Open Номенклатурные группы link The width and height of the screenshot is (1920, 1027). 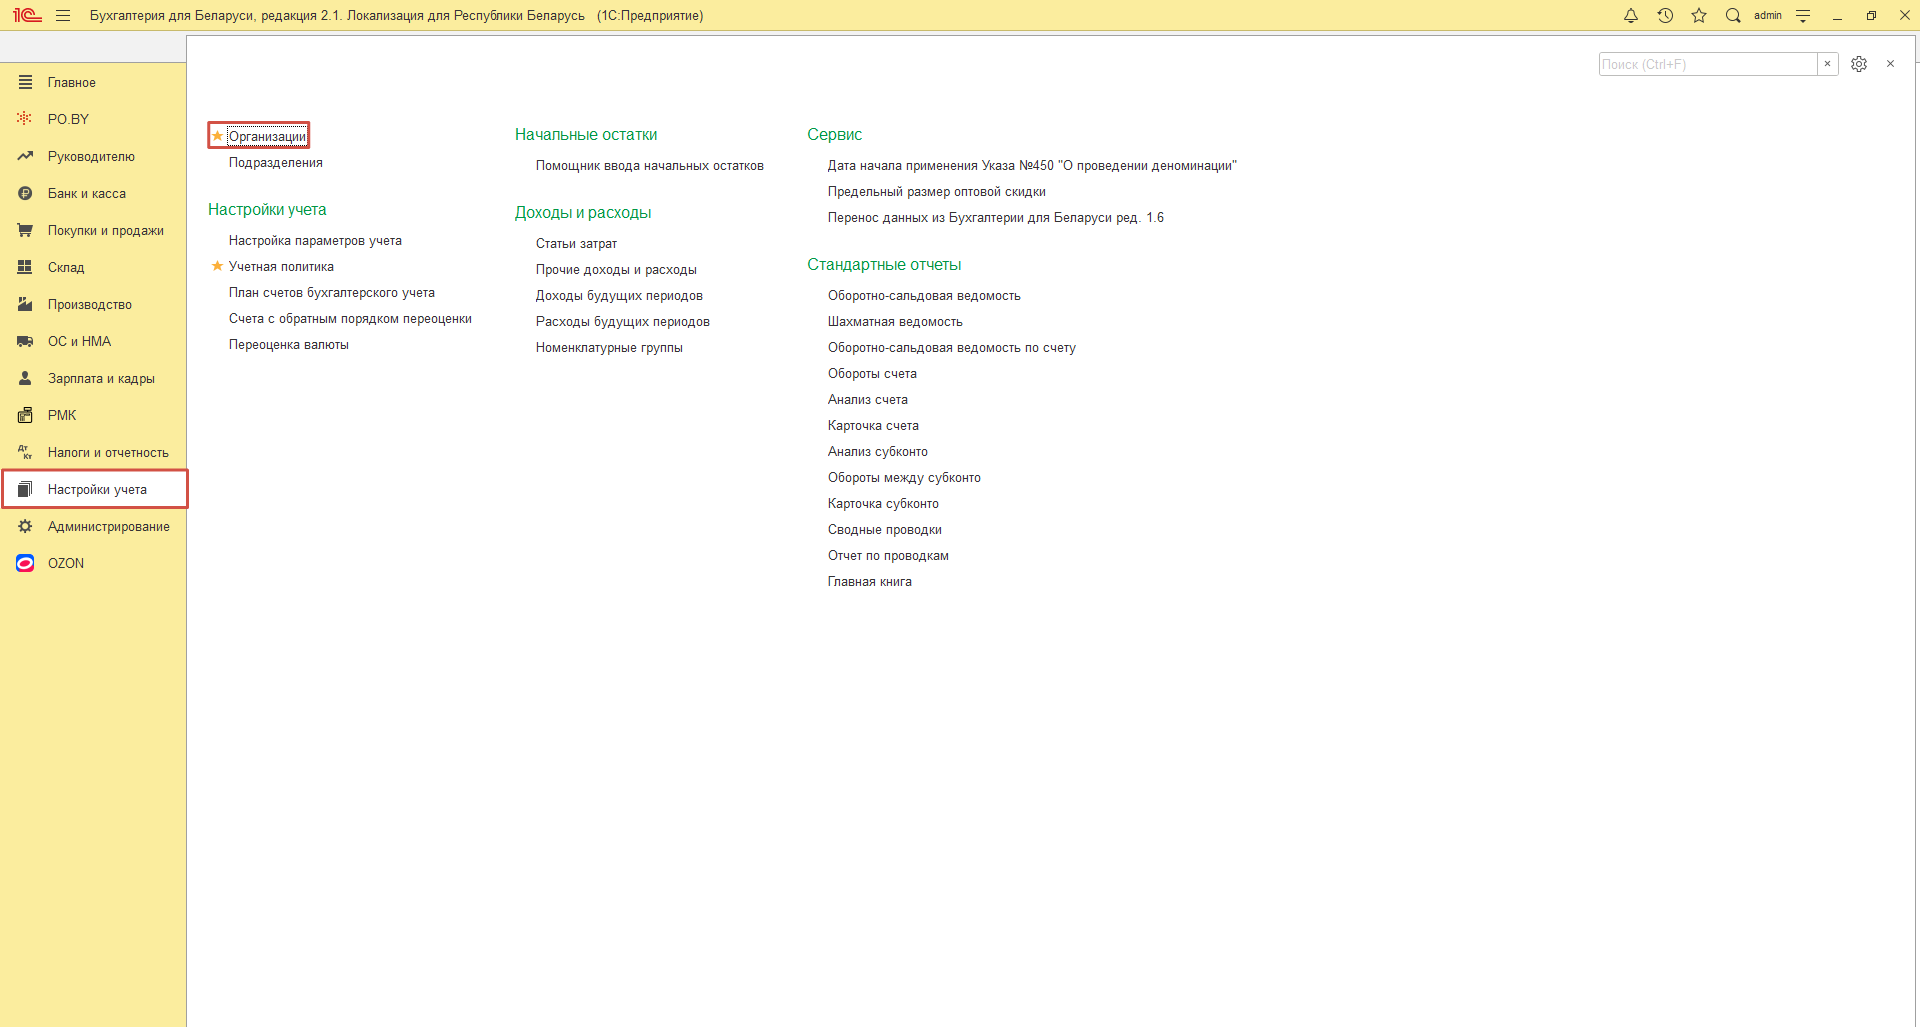click(x=609, y=347)
